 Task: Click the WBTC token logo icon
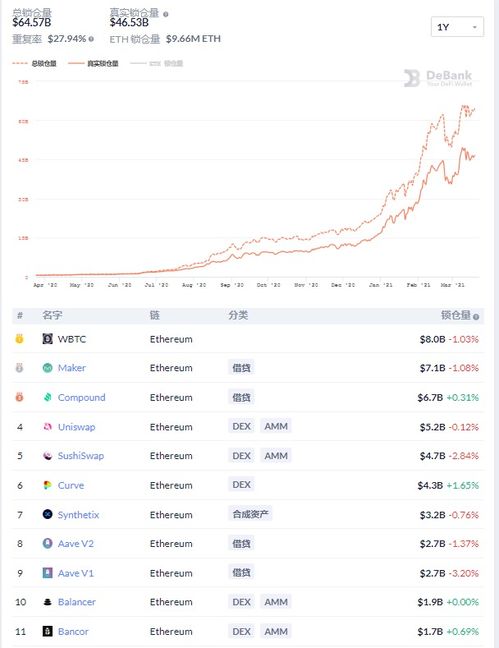48,339
